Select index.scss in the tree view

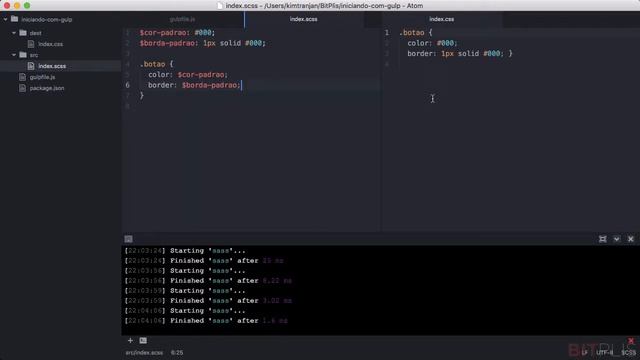pyautogui.click(x=52, y=66)
